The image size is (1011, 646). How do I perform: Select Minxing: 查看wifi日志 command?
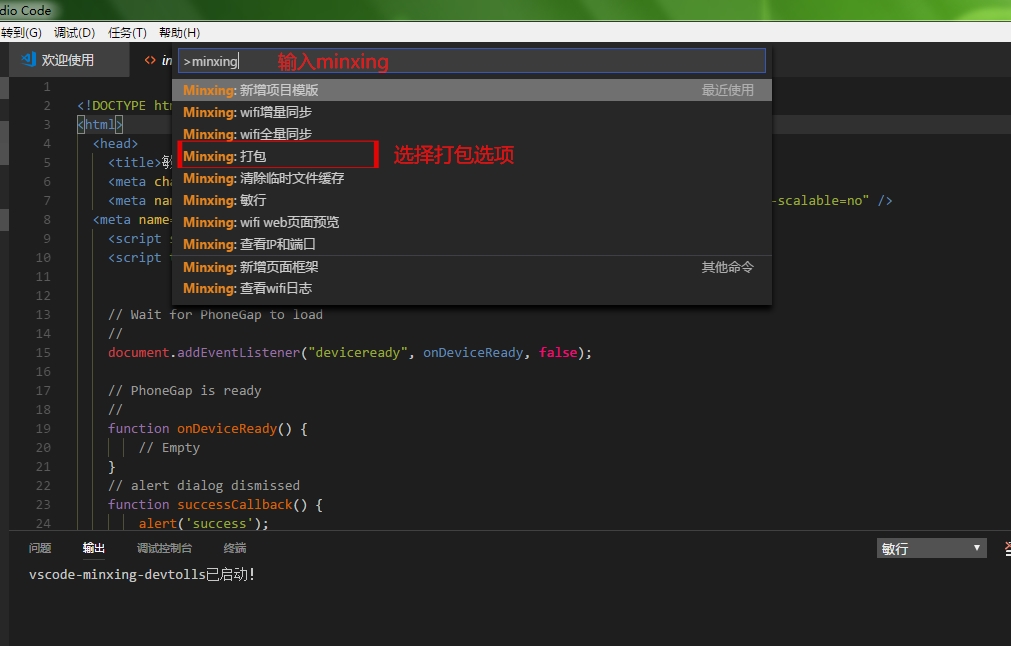point(471,288)
